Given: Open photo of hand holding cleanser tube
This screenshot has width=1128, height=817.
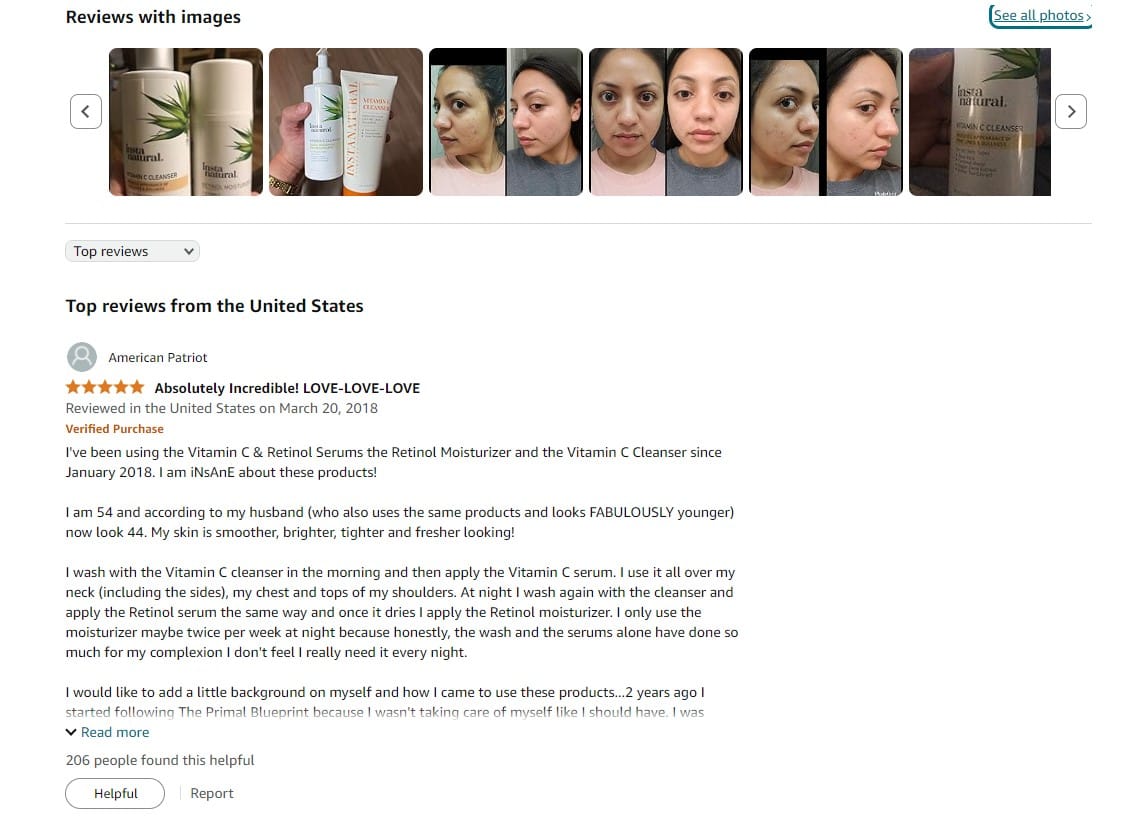Looking at the screenshot, I should [346, 122].
